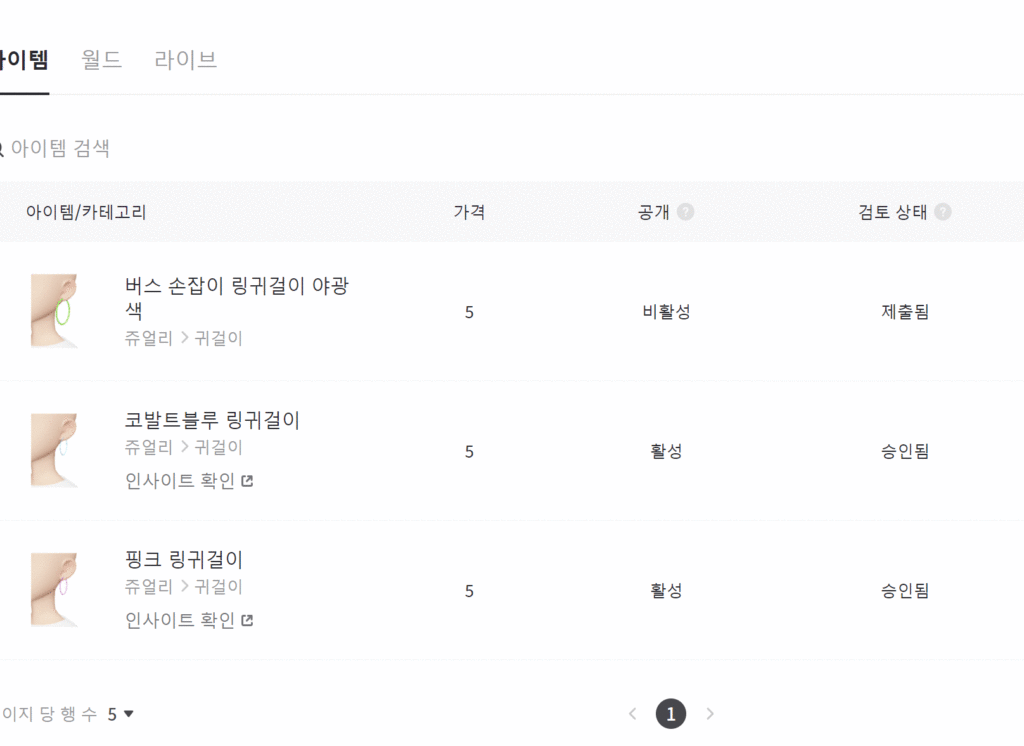
Task: Switch to the 월드 tab
Action: tap(102, 60)
